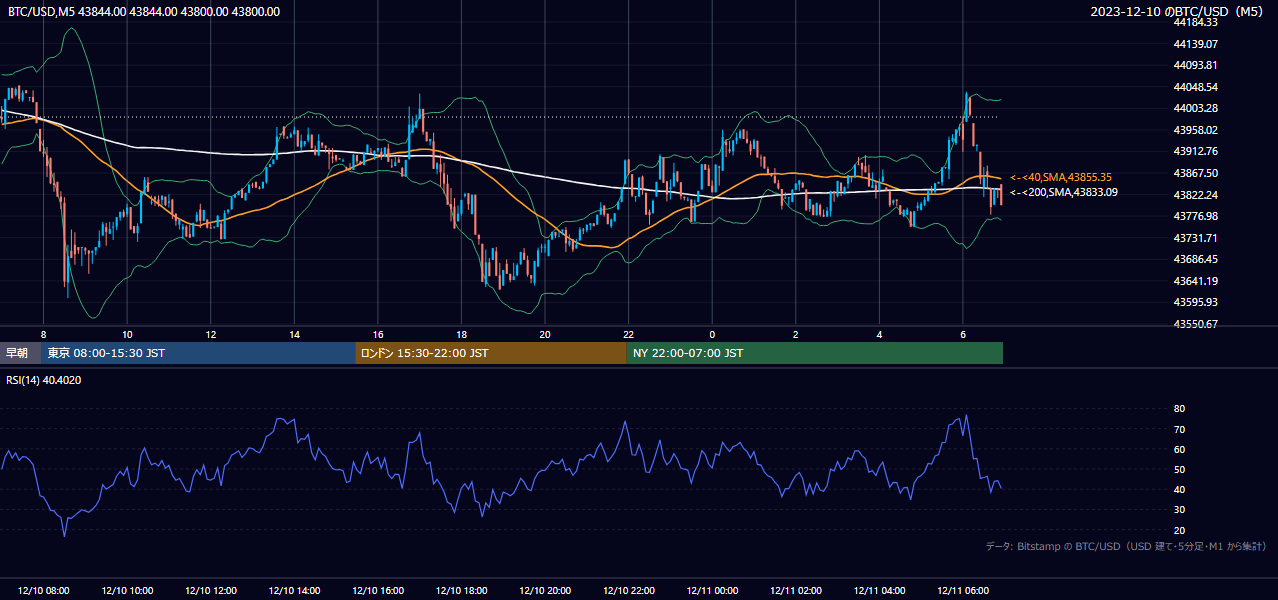Click hour tick 22 under price chart
The width and height of the screenshot is (1278, 600).
pyautogui.click(x=628, y=334)
